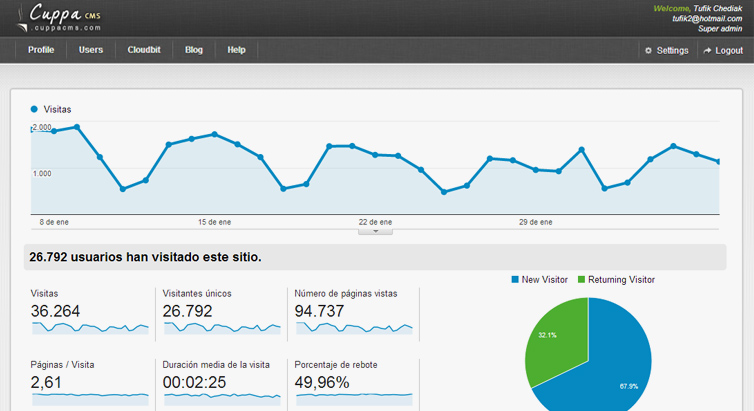Click the Visitas legend blue dot
This screenshot has height=411, width=754.
(x=34, y=109)
